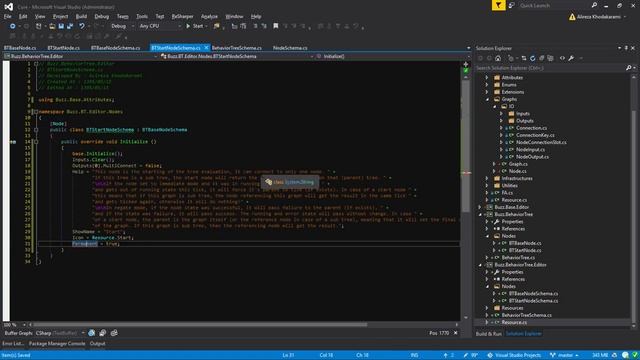This screenshot has width=640, height=360.
Task: Open the Package Manager Console tab
Action: (x=57, y=344)
